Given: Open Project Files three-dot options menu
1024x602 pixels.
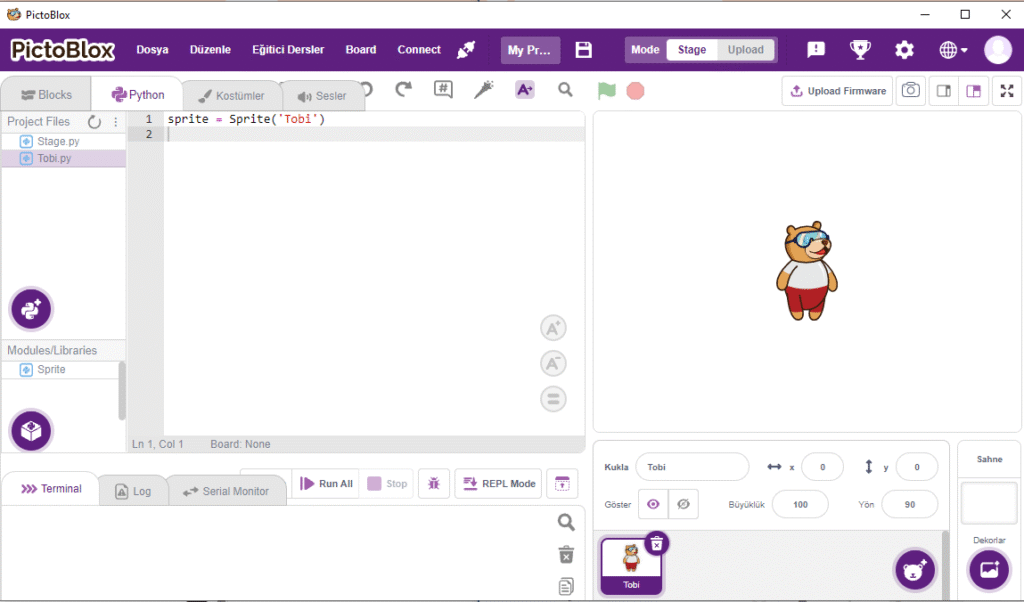Looking at the screenshot, I should coord(115,122).
